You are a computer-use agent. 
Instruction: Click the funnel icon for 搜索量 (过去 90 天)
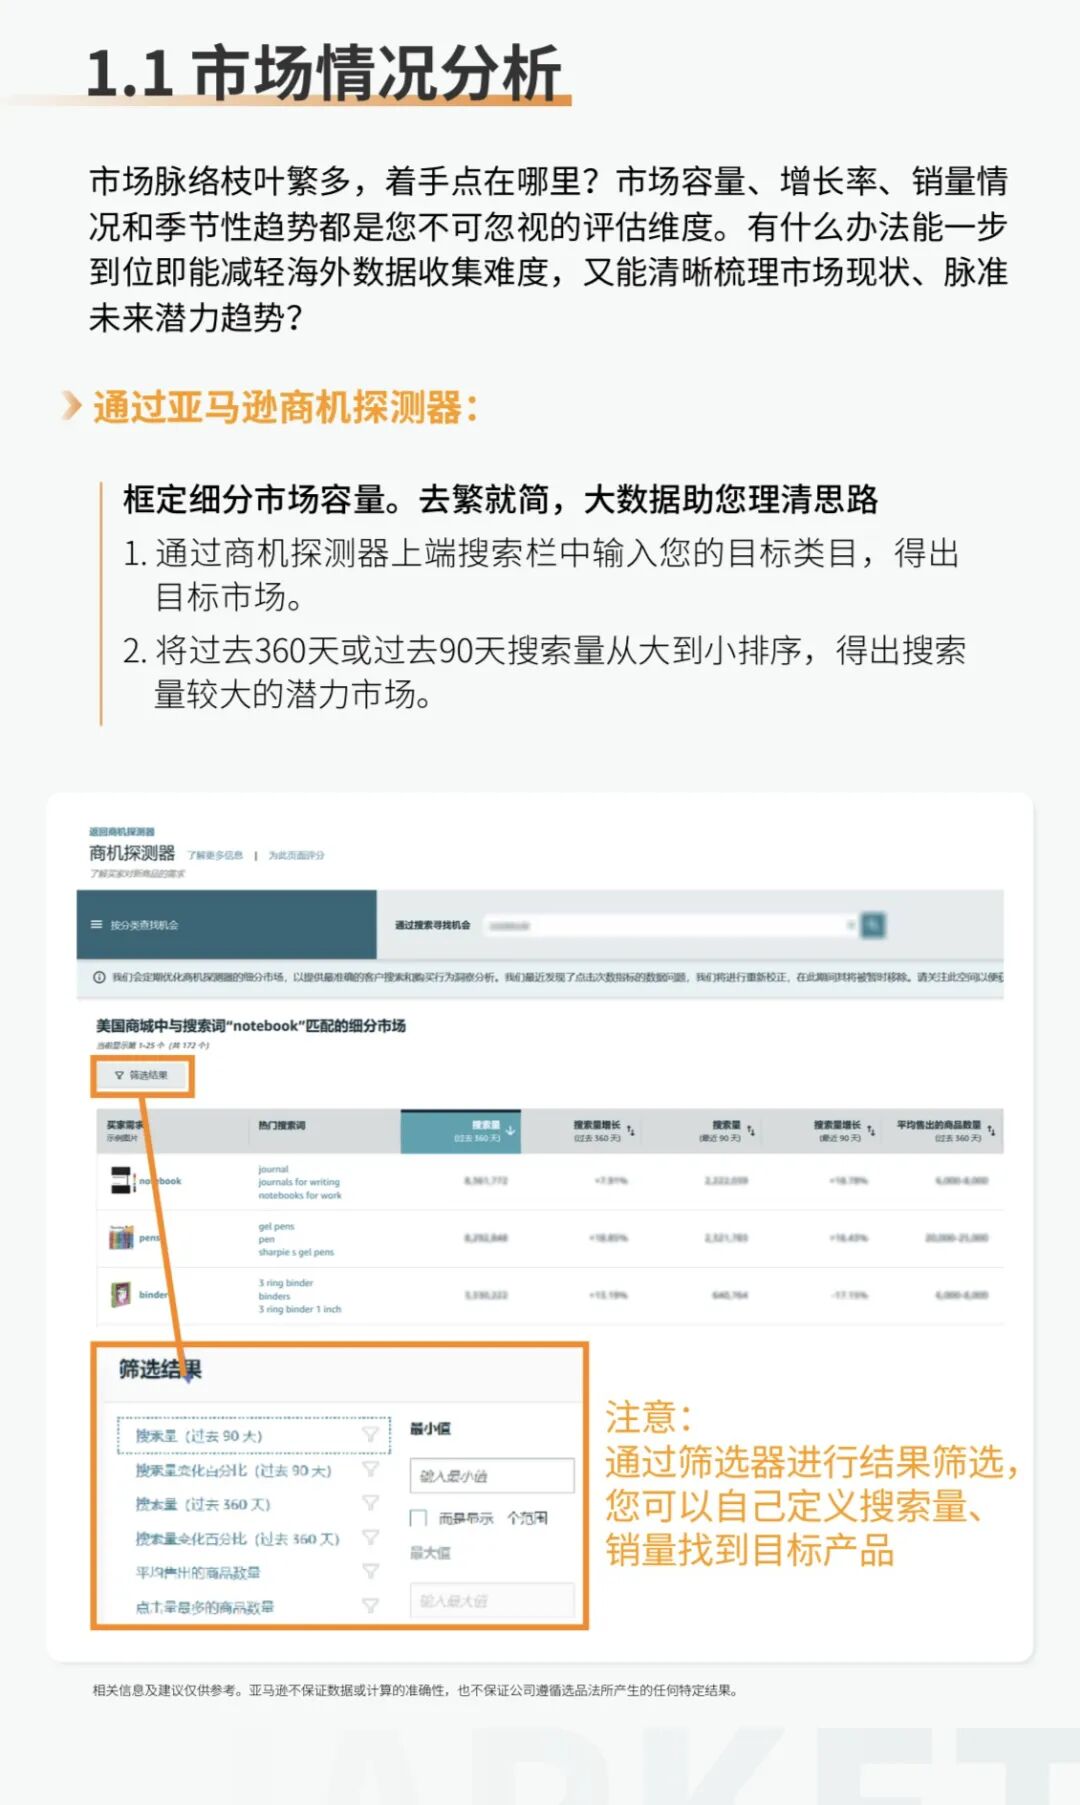point(370,1435)
